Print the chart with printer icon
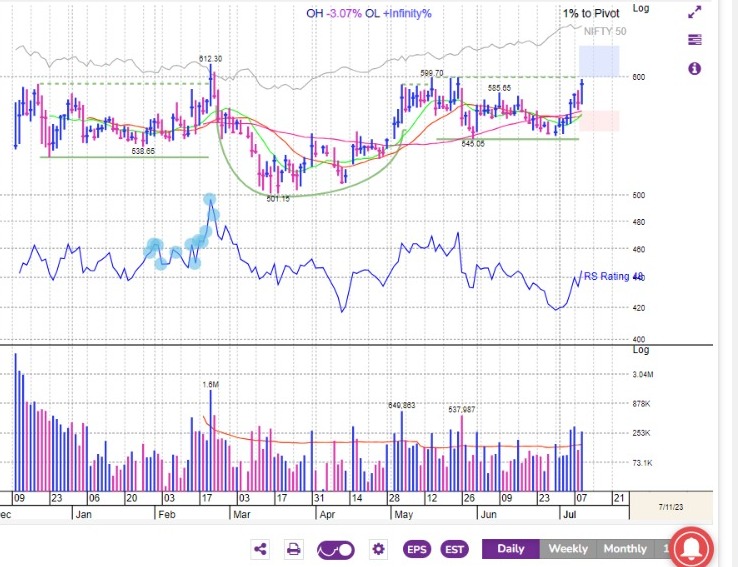The height and width of the screenshot is (567, 738). click(294, 549)
